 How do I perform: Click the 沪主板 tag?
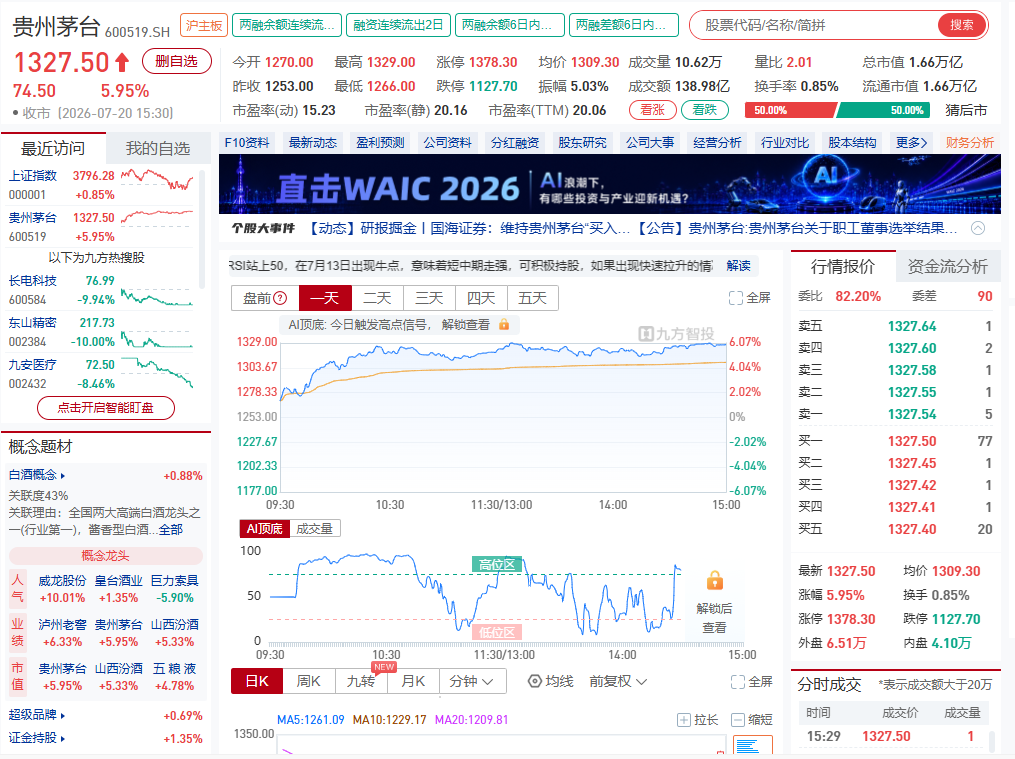pyautogui.click(x=204, y=25)
